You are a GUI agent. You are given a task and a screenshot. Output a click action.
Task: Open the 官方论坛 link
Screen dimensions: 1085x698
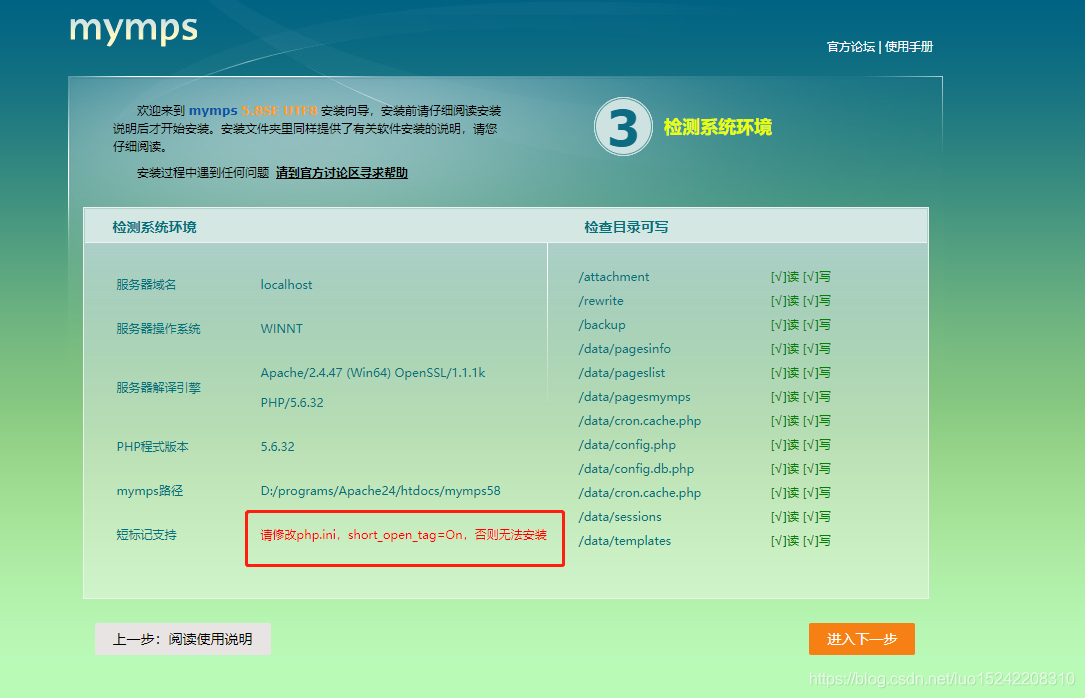pyautogui.click(x=850, y=46)
